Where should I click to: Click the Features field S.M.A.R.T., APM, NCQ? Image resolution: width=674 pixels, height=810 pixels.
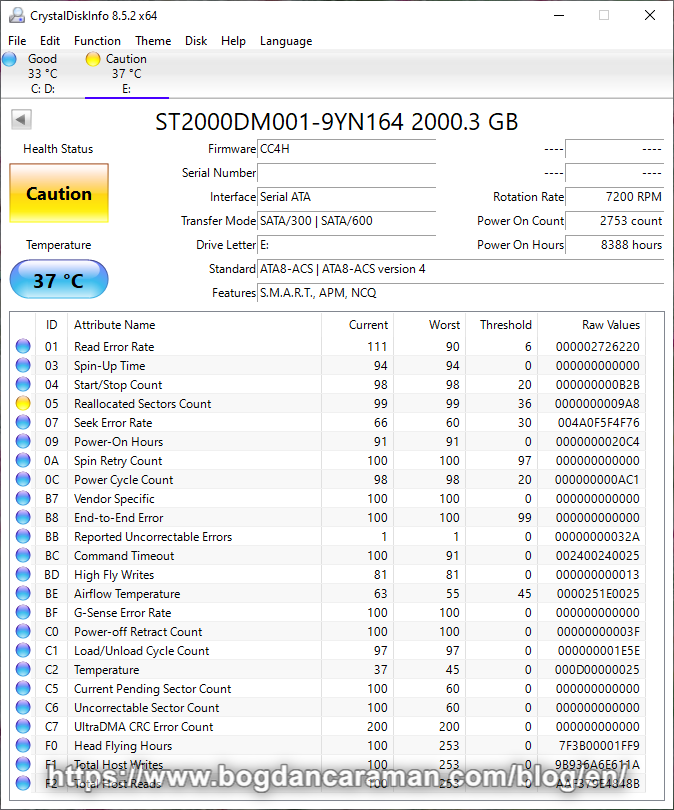pos(460,293)
